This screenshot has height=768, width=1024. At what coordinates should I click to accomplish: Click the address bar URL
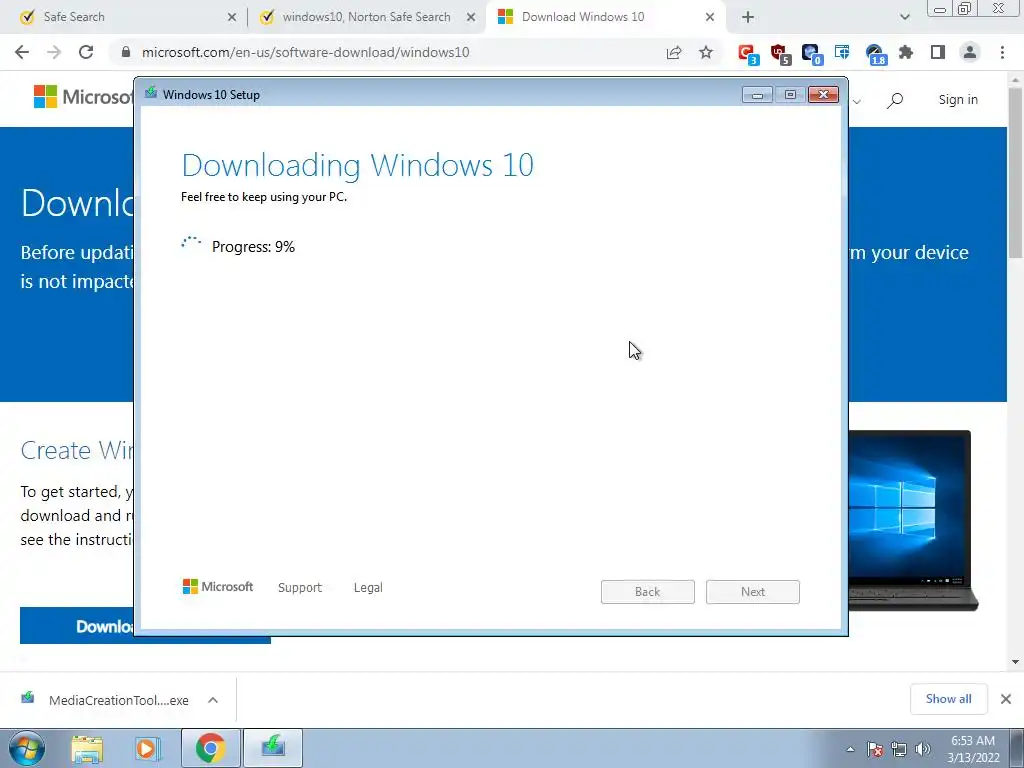point(306,52)
